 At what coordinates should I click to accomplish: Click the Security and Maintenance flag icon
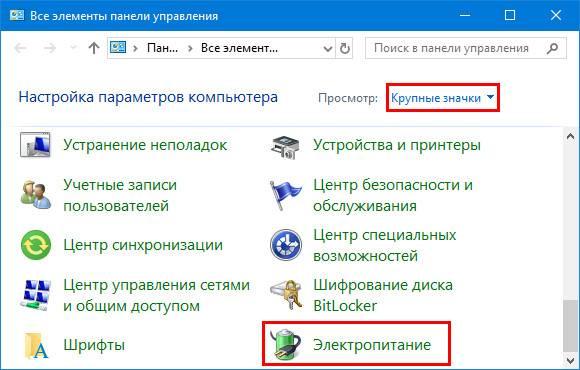pyautogui.click(x=285, y=195)
